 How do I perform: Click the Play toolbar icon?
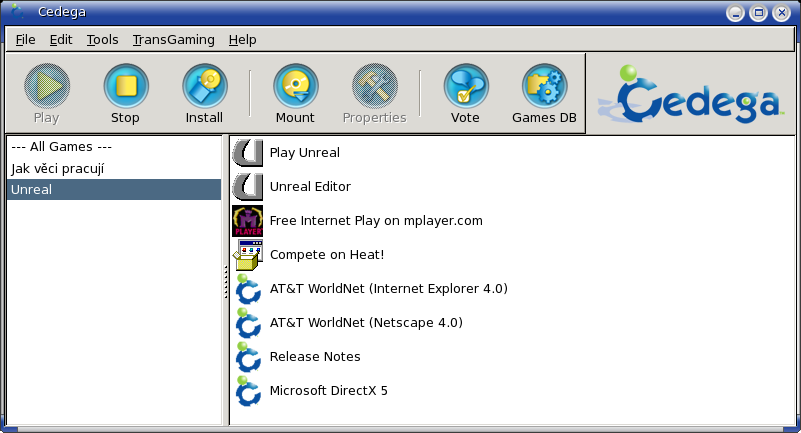(x=47, y=86)
